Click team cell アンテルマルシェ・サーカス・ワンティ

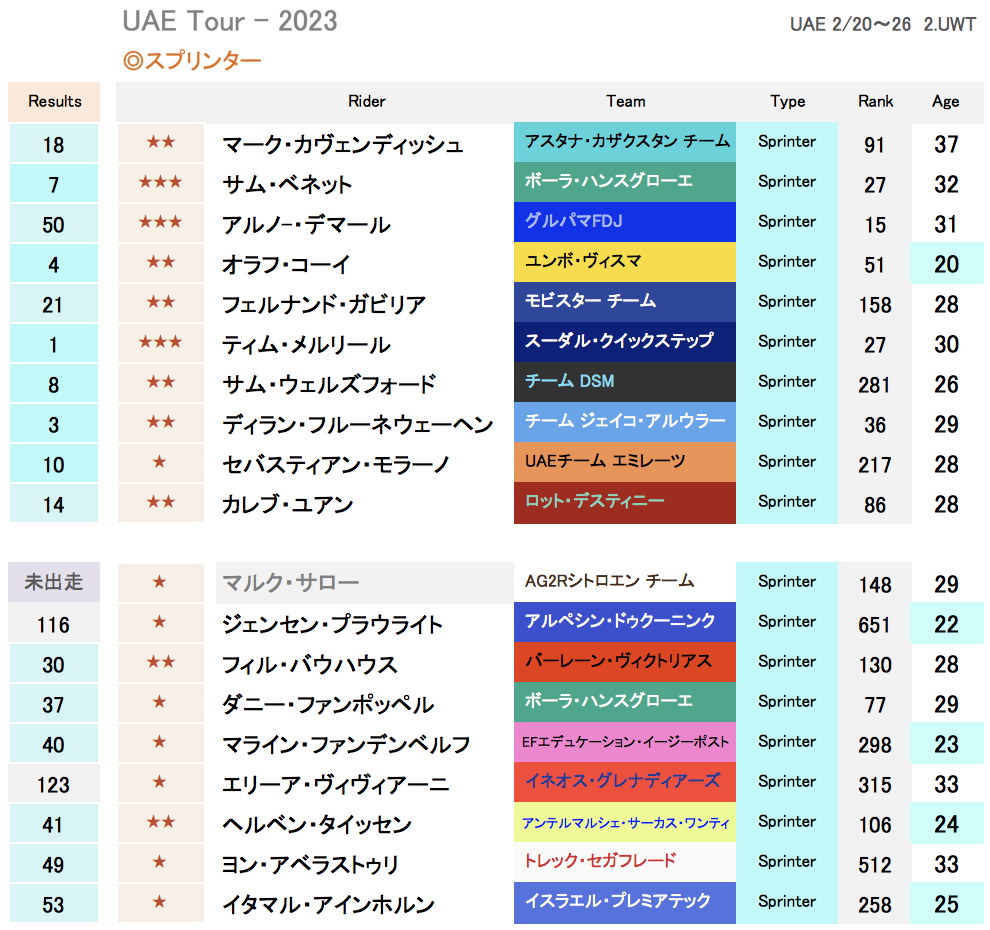click(x=625, y=822)
